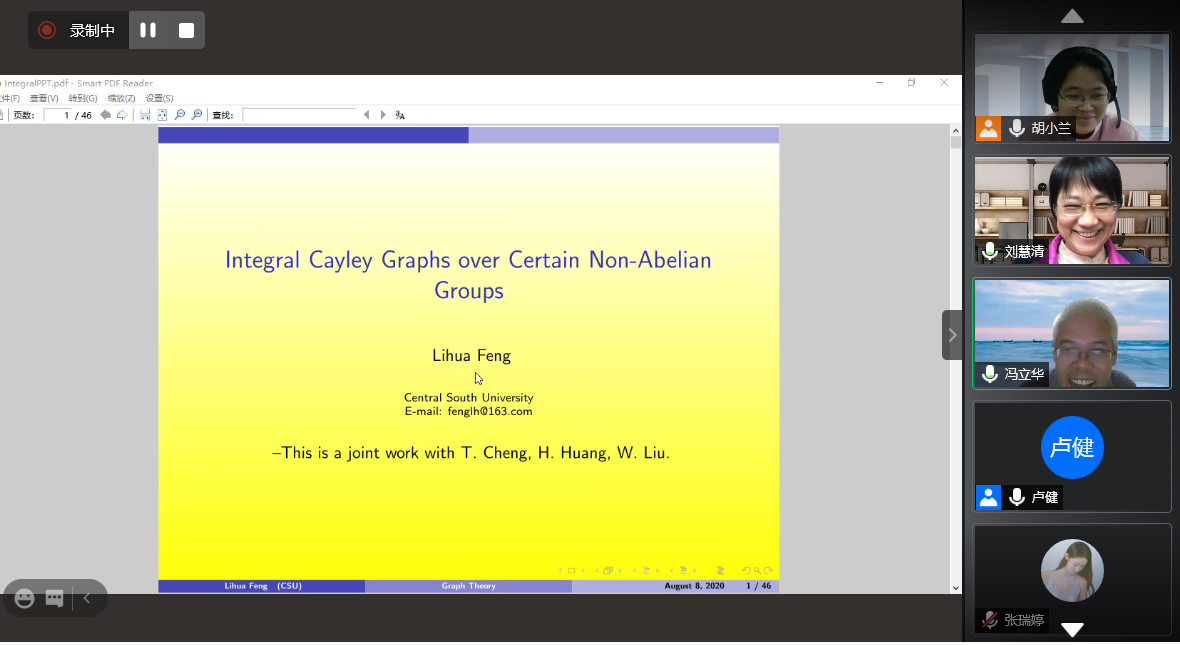Toggle match case search option

click(400, 115)
